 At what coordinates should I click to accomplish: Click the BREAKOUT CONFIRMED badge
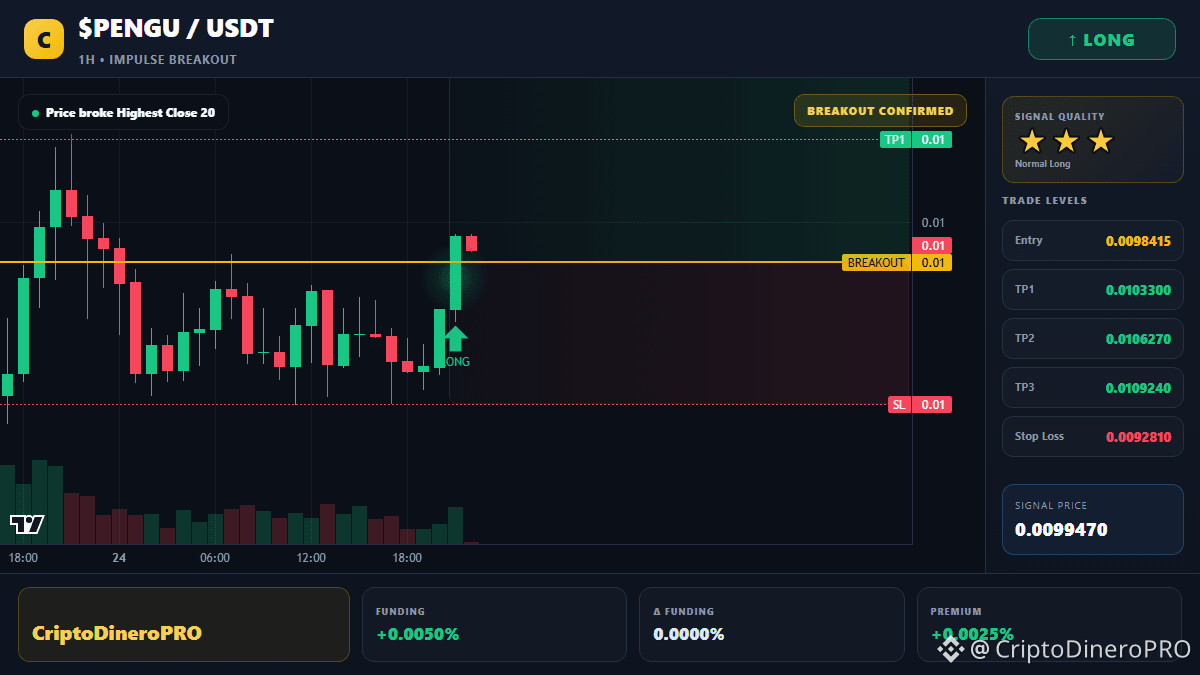point(880,111)
